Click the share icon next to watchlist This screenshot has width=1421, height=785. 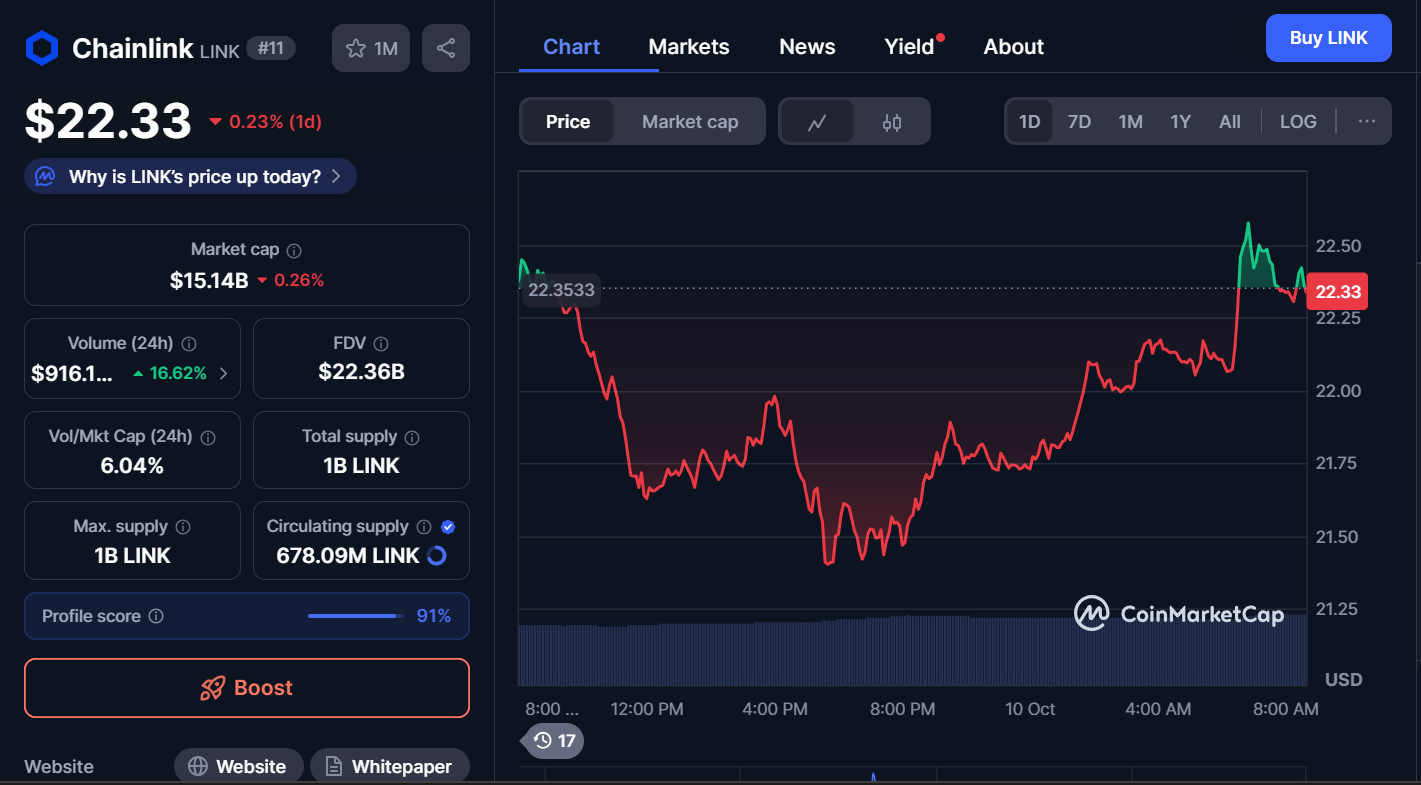[x=446, y=48]
